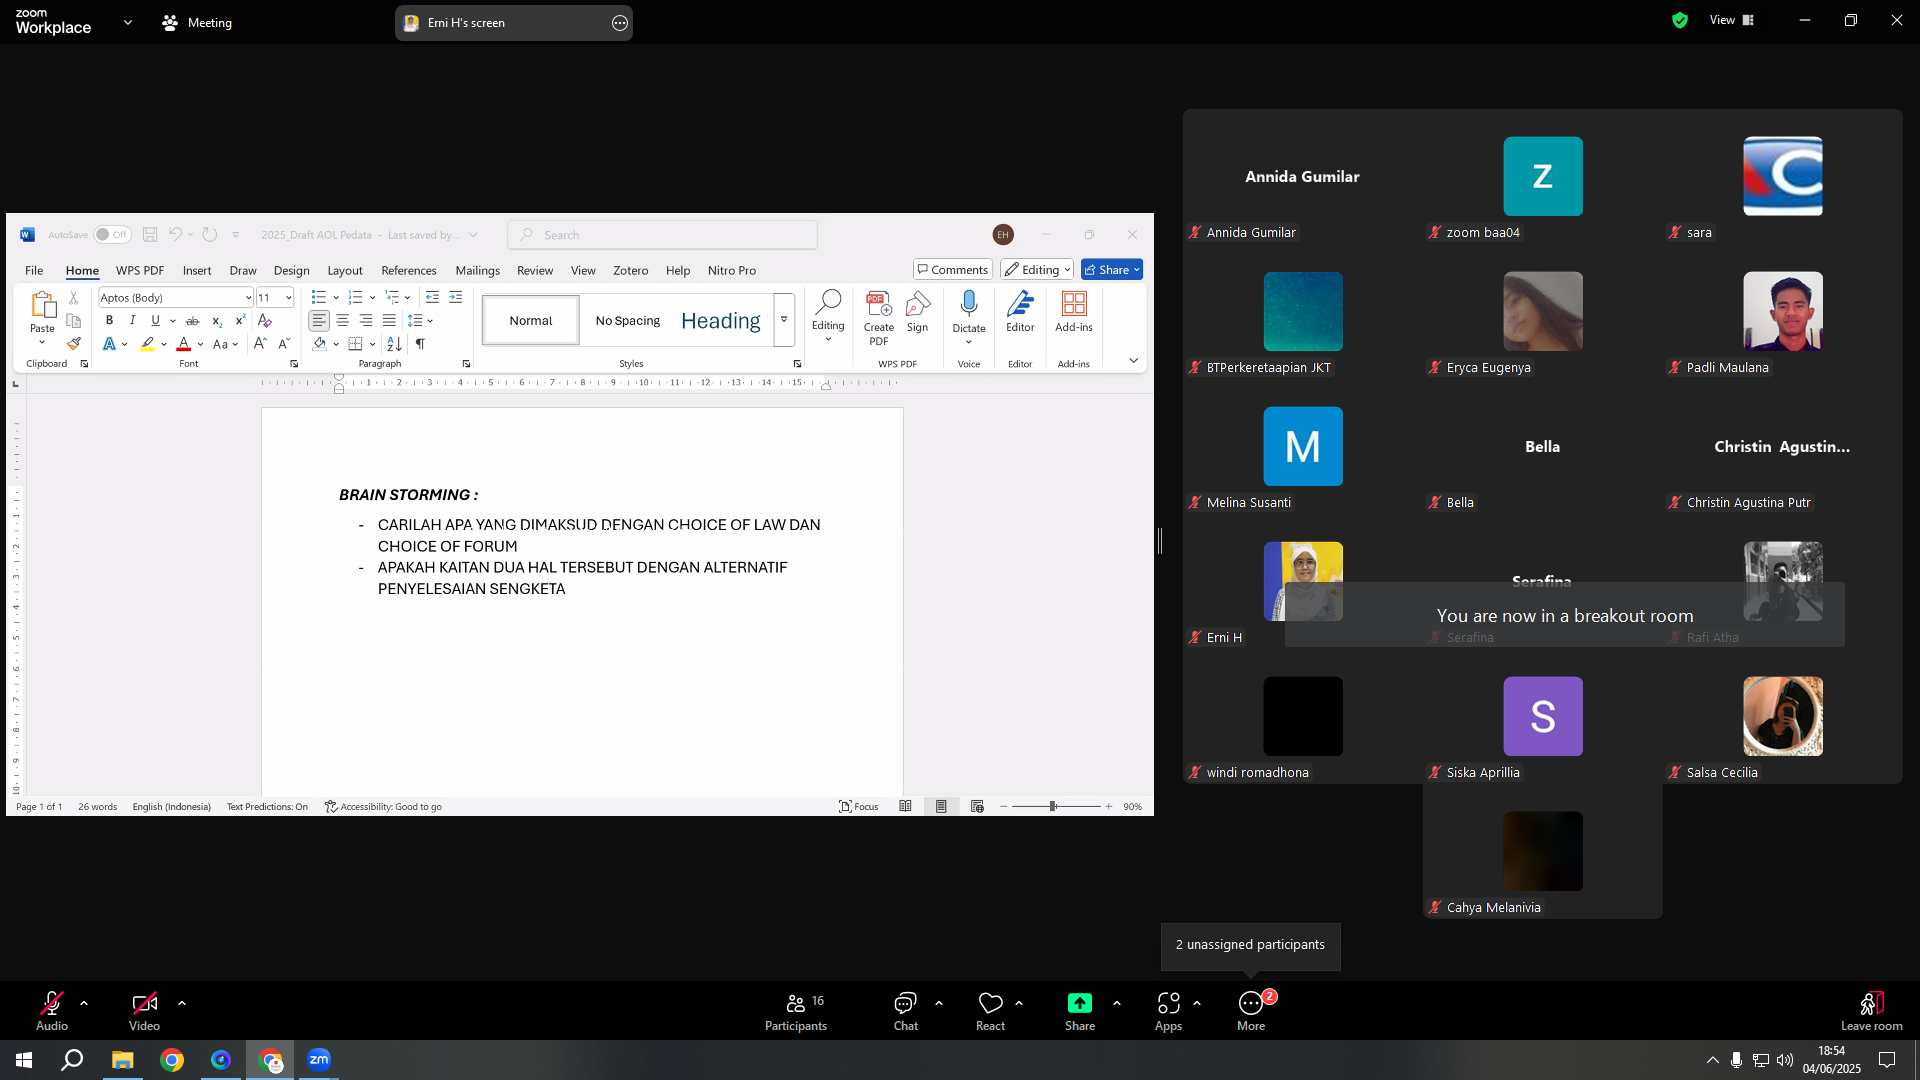Open Word Add-ins
The image size is (1920, 1080).
[1074, 312]
